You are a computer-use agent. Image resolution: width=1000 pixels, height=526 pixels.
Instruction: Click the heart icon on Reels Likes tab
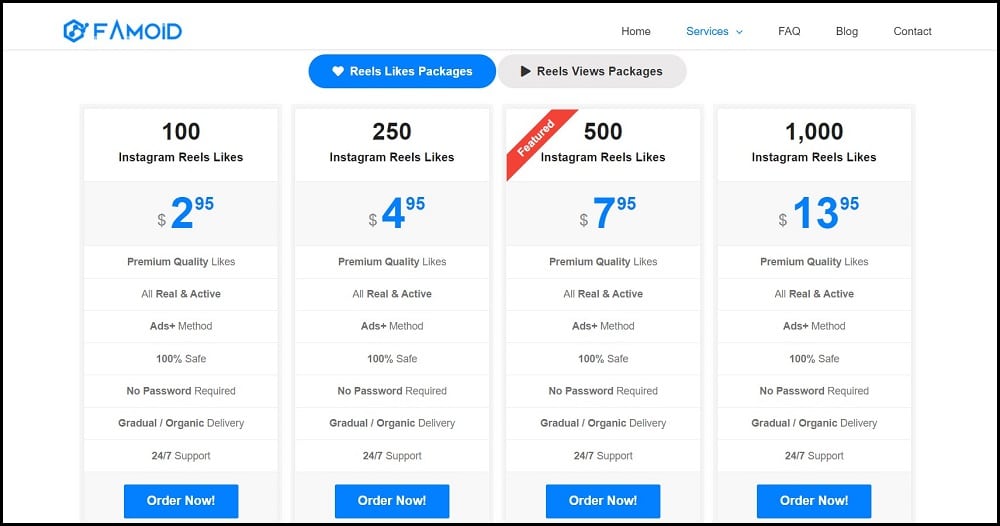(338, 71)
